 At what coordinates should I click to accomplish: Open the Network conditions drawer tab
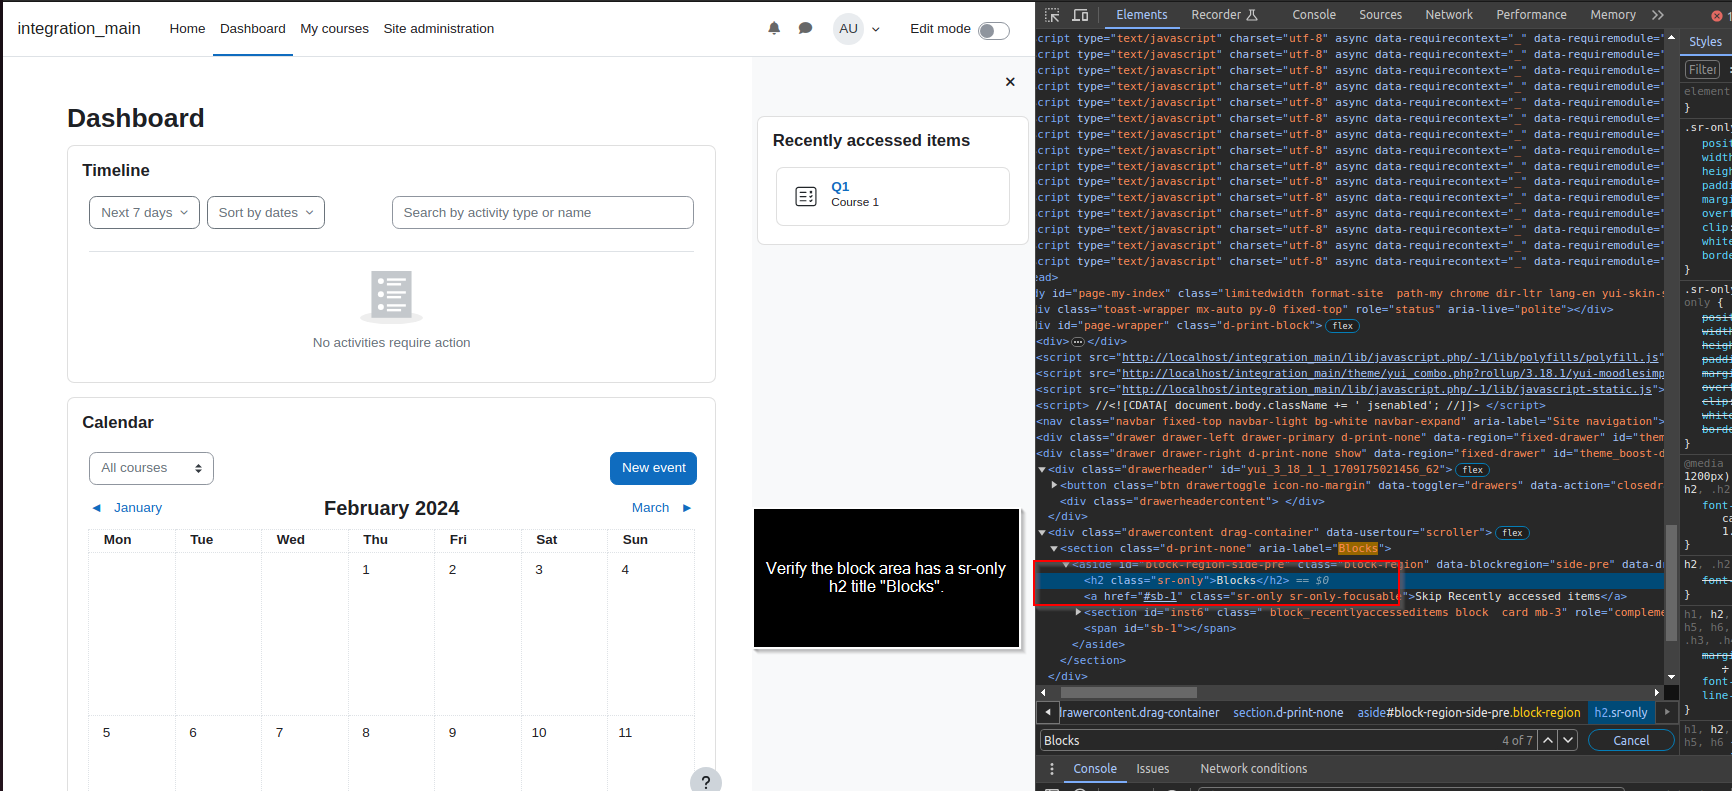pyautogui.click(x=1253, y=769)
